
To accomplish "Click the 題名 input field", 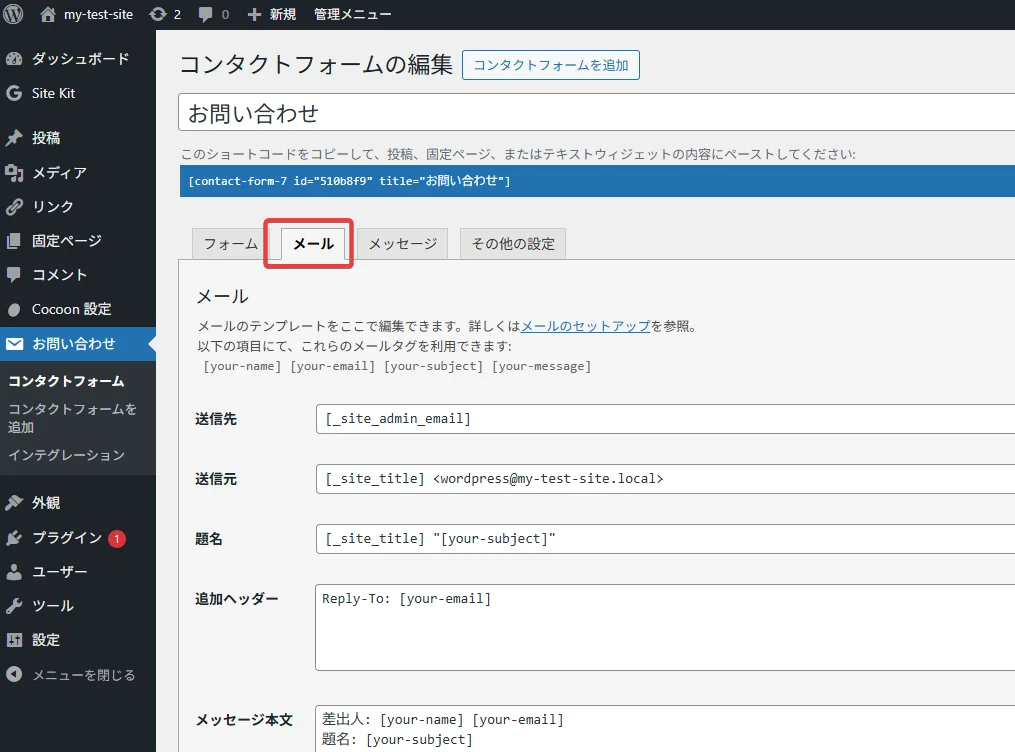I will click(x=665, y=539).
